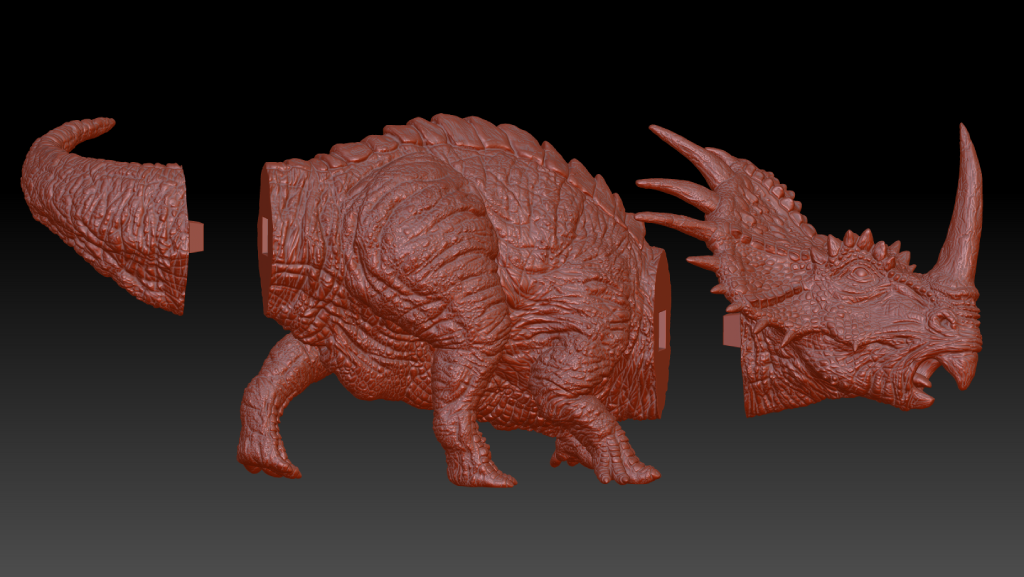This screenshot has width=1024, height=577.
Task: Click the connector peg on the head piece
Action: coord(732,330)
